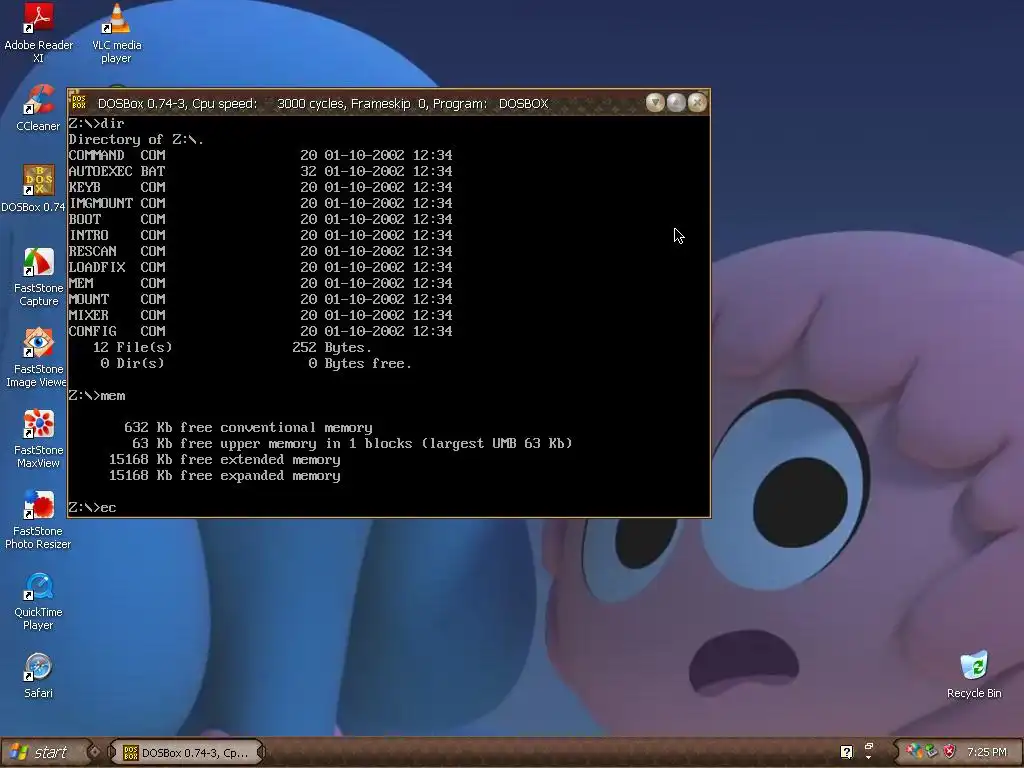Click the "15168 Kb free extended memory" line
The height and width of the screenshot is (768, 1024).
225,460
